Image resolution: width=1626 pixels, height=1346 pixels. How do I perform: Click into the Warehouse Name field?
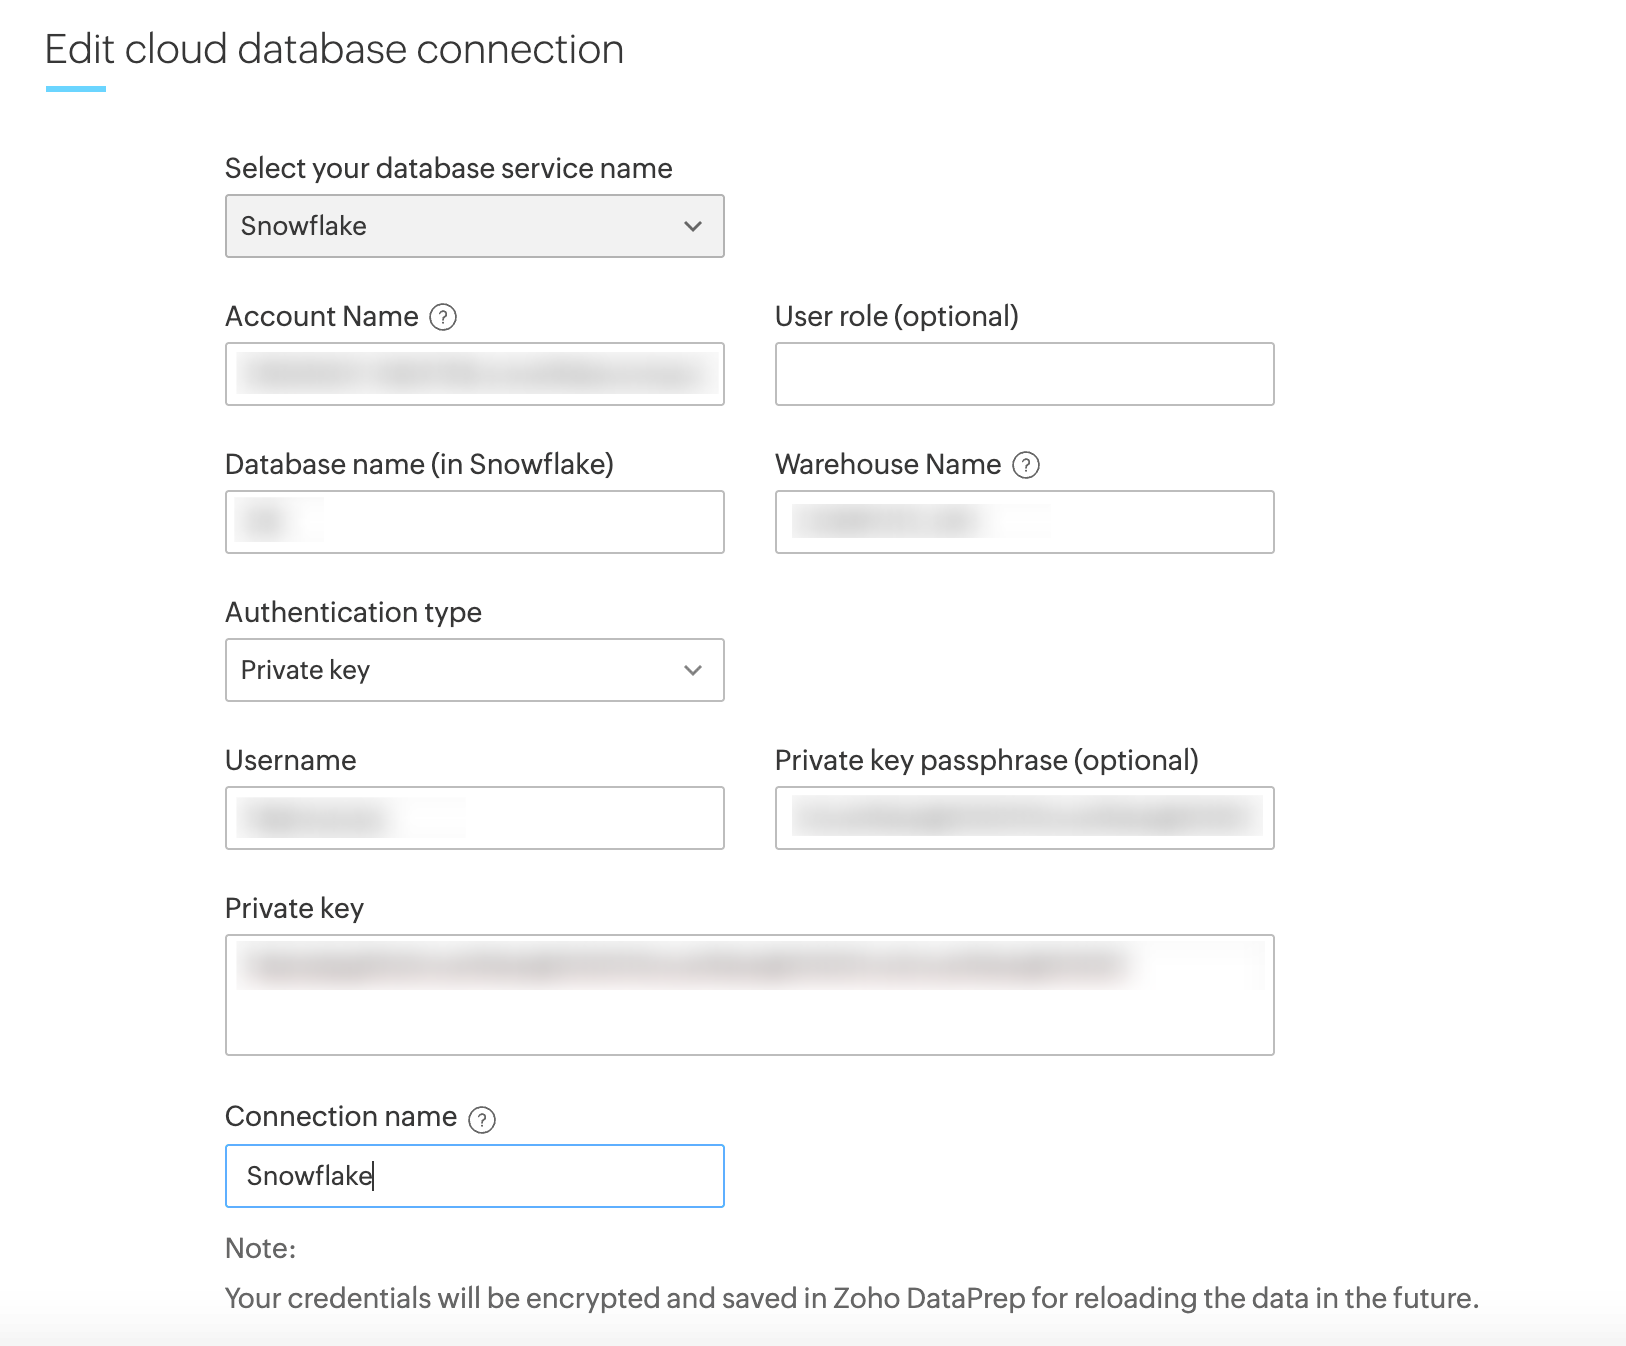1024,522
